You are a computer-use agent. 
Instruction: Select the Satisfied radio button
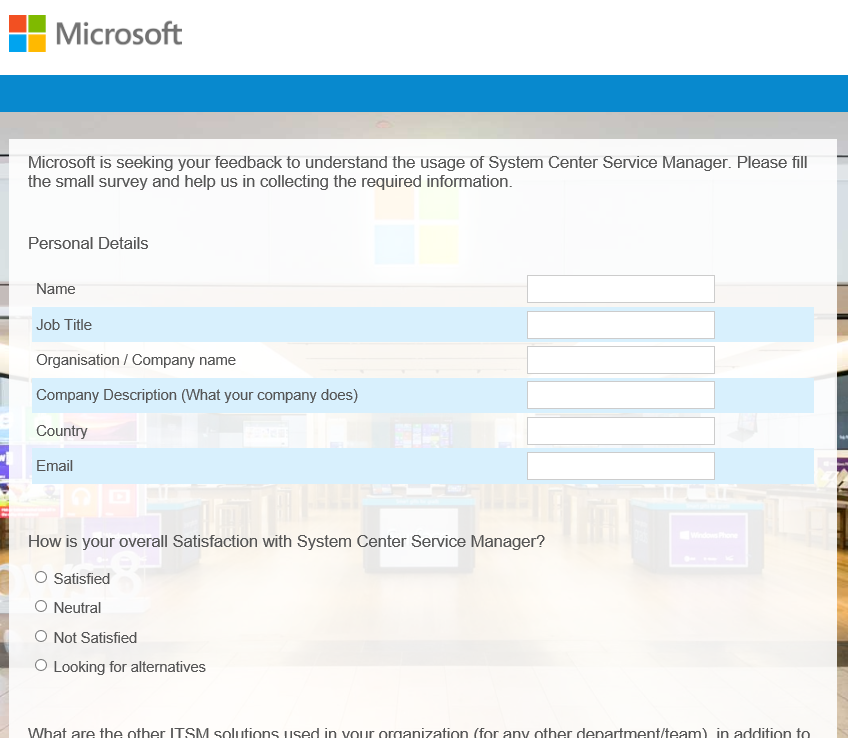coord(41,577)
